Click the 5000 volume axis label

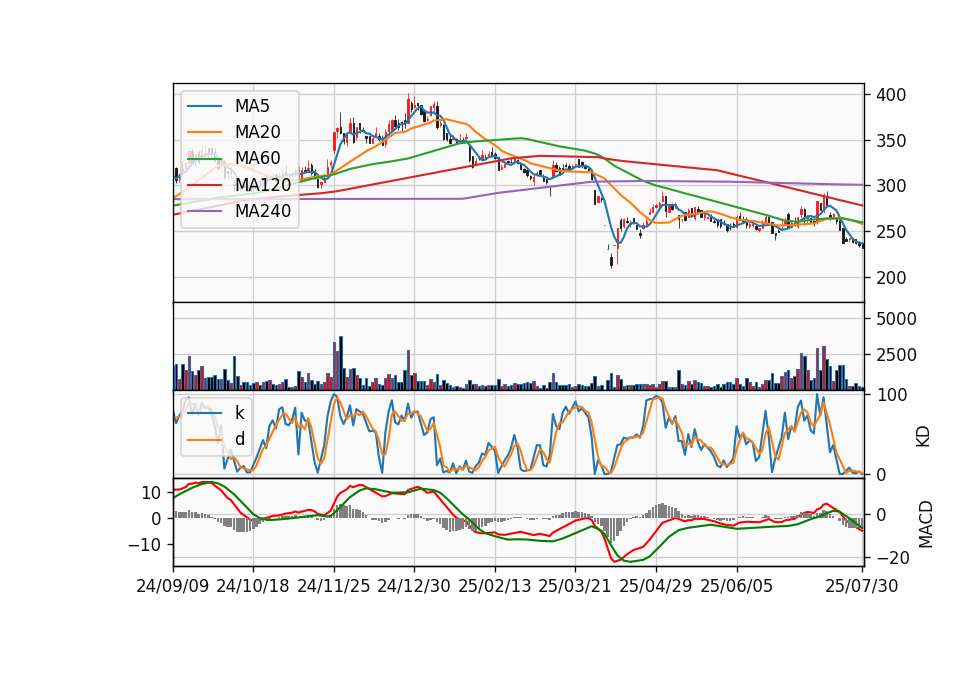point(896,319)
